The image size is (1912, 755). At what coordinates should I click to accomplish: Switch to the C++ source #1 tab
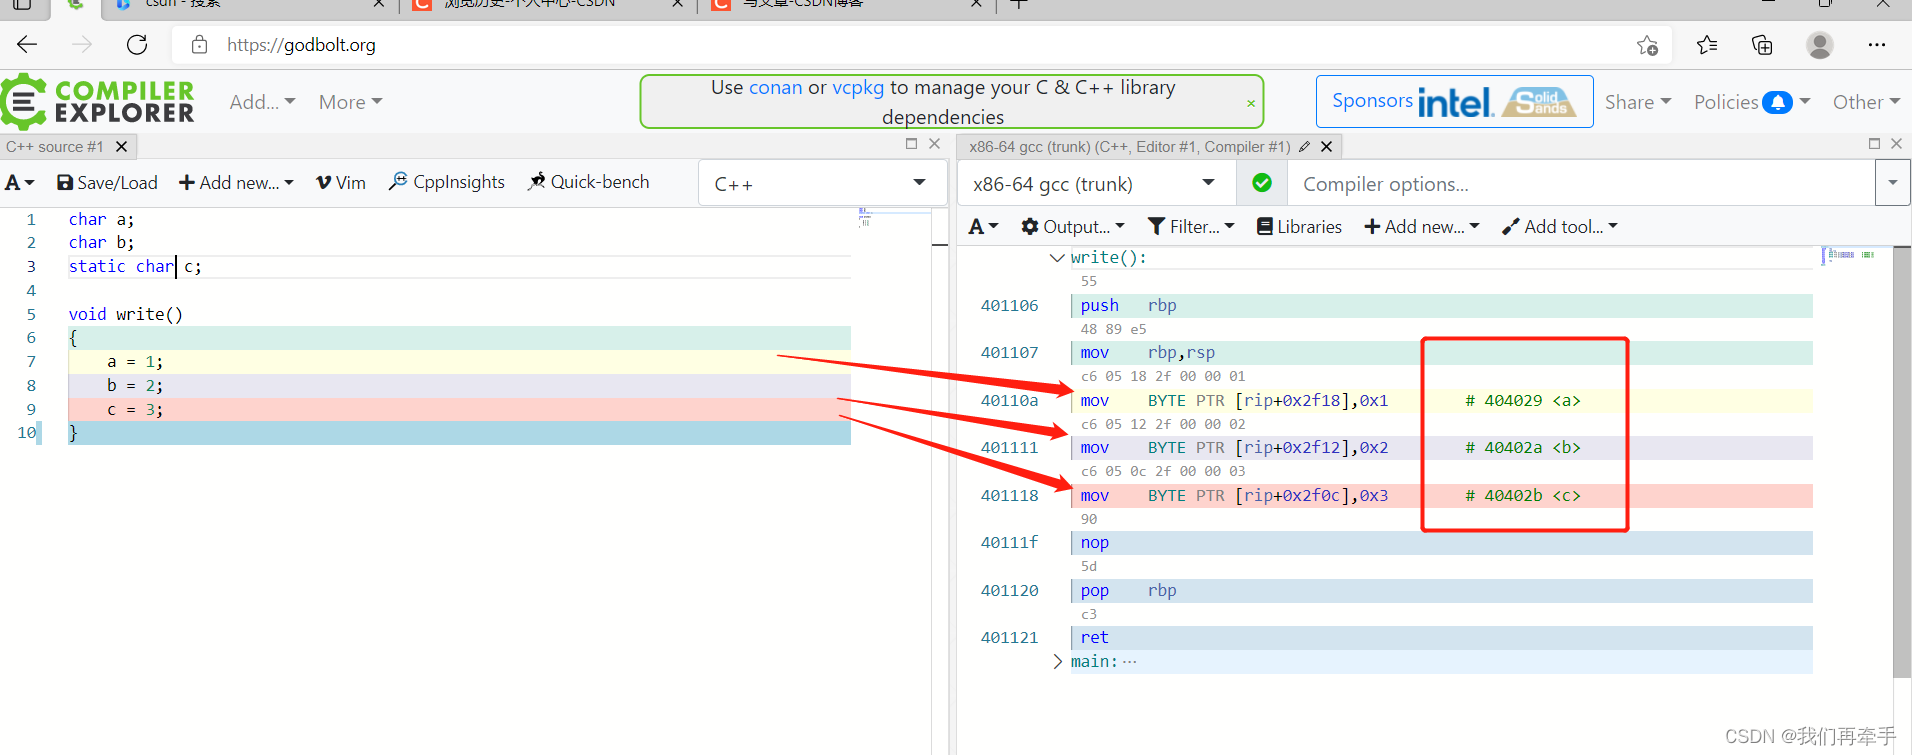click(55, 146)
